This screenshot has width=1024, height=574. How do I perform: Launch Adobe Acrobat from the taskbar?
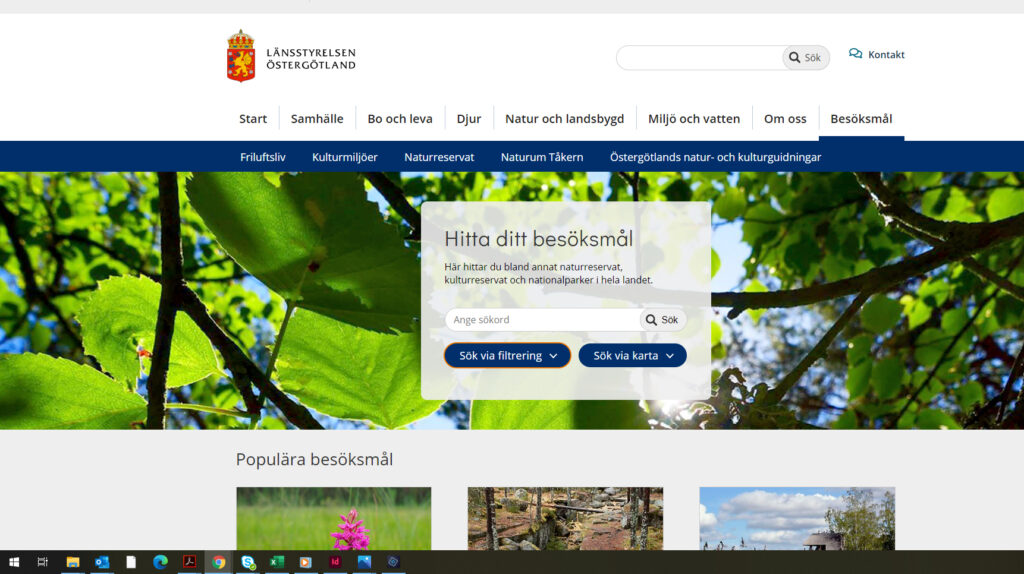pyautogui.click(x=189, y=562)
